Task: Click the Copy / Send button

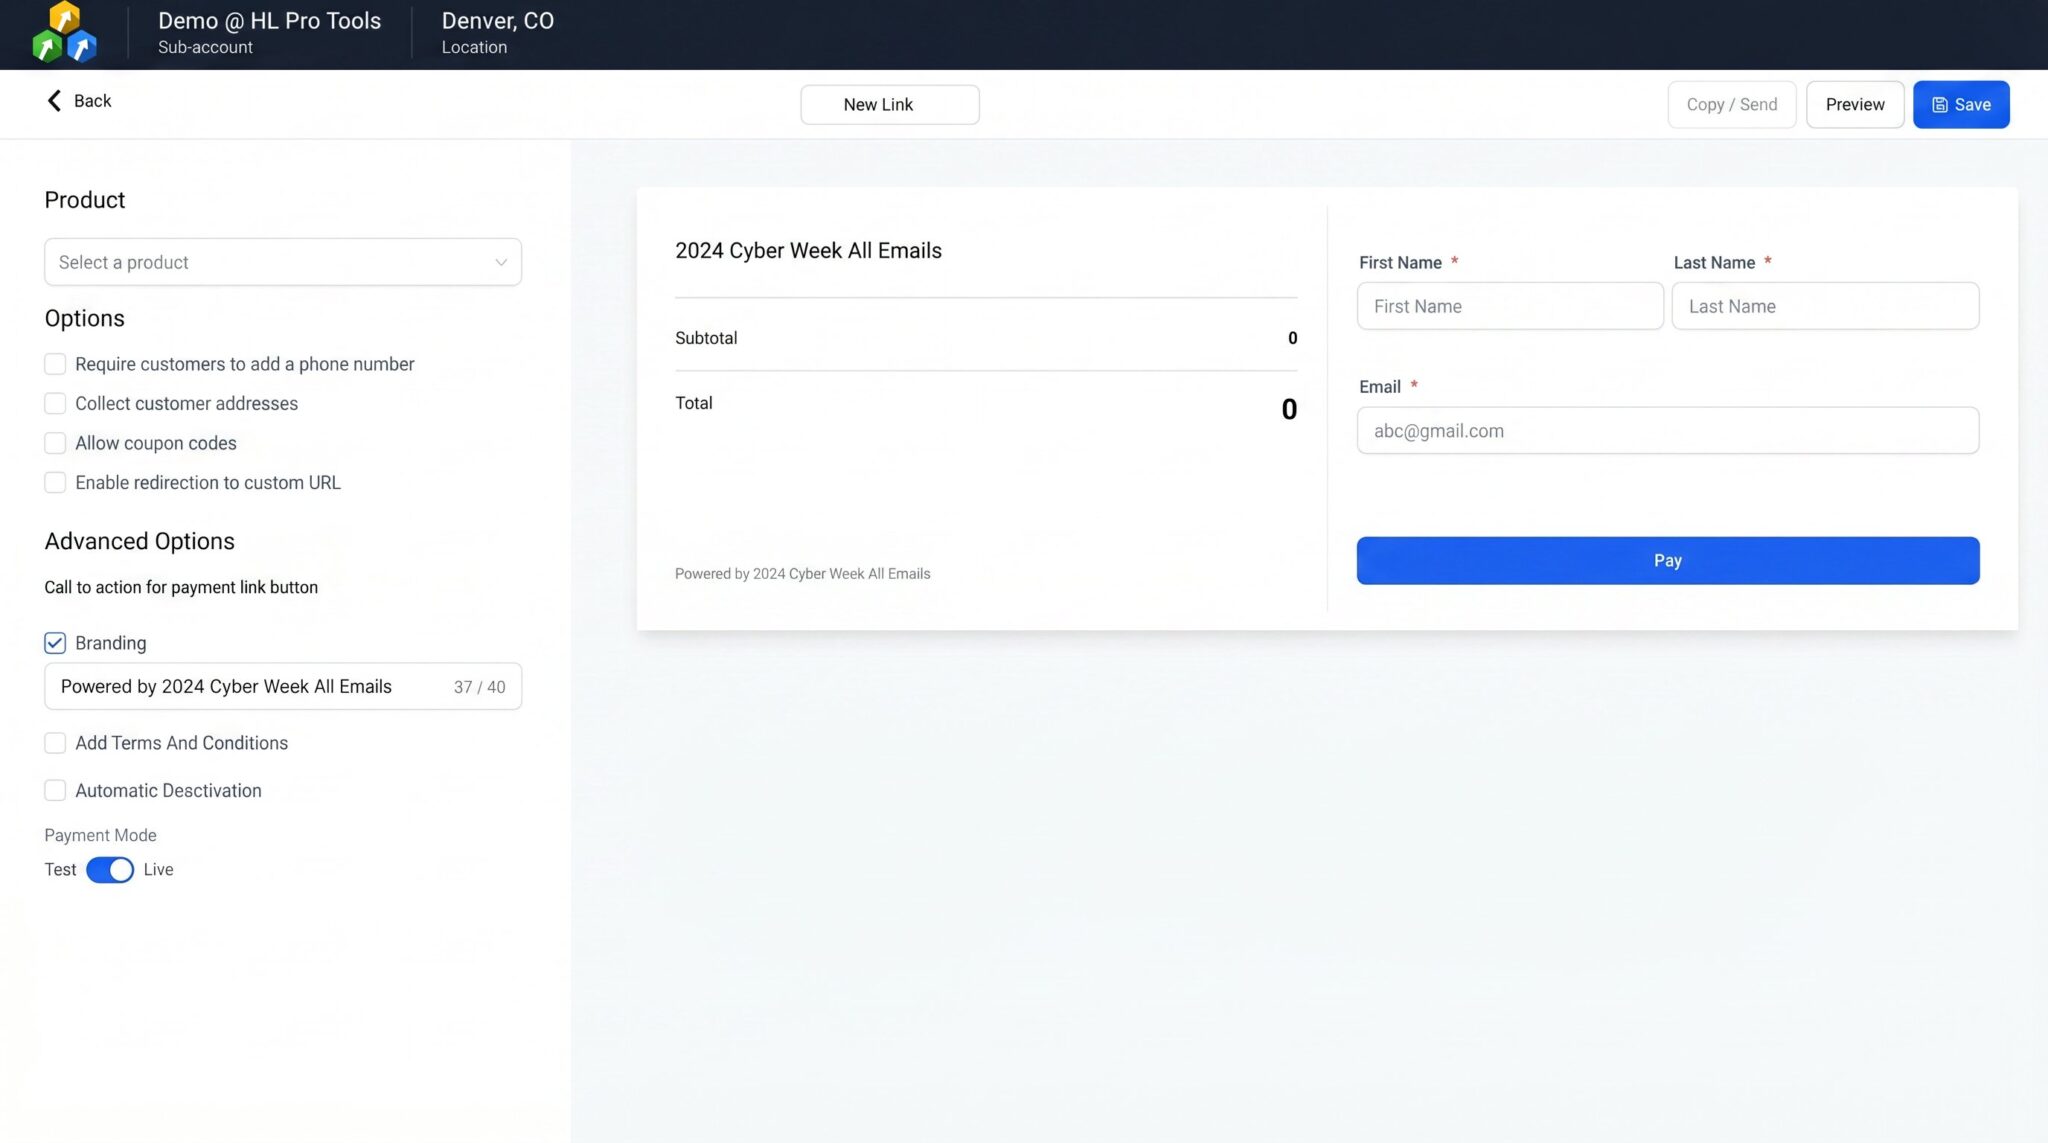Action: pyautogui.click(x=1732, y=105)
